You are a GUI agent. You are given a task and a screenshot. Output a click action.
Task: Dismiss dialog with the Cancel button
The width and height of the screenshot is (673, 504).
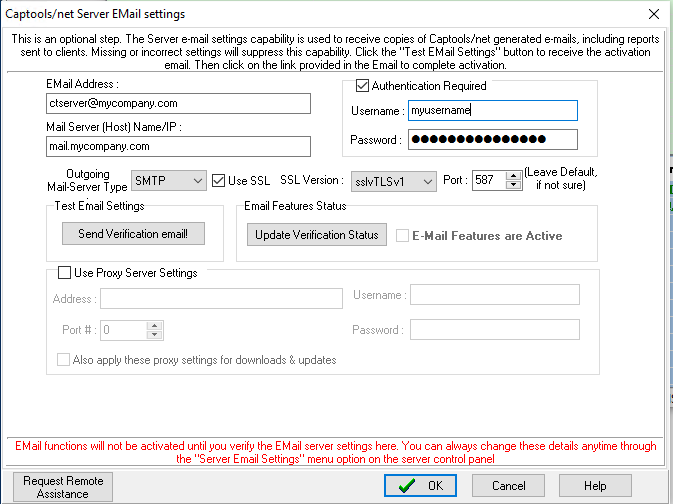pyautogui.click(x=509, y=486)
